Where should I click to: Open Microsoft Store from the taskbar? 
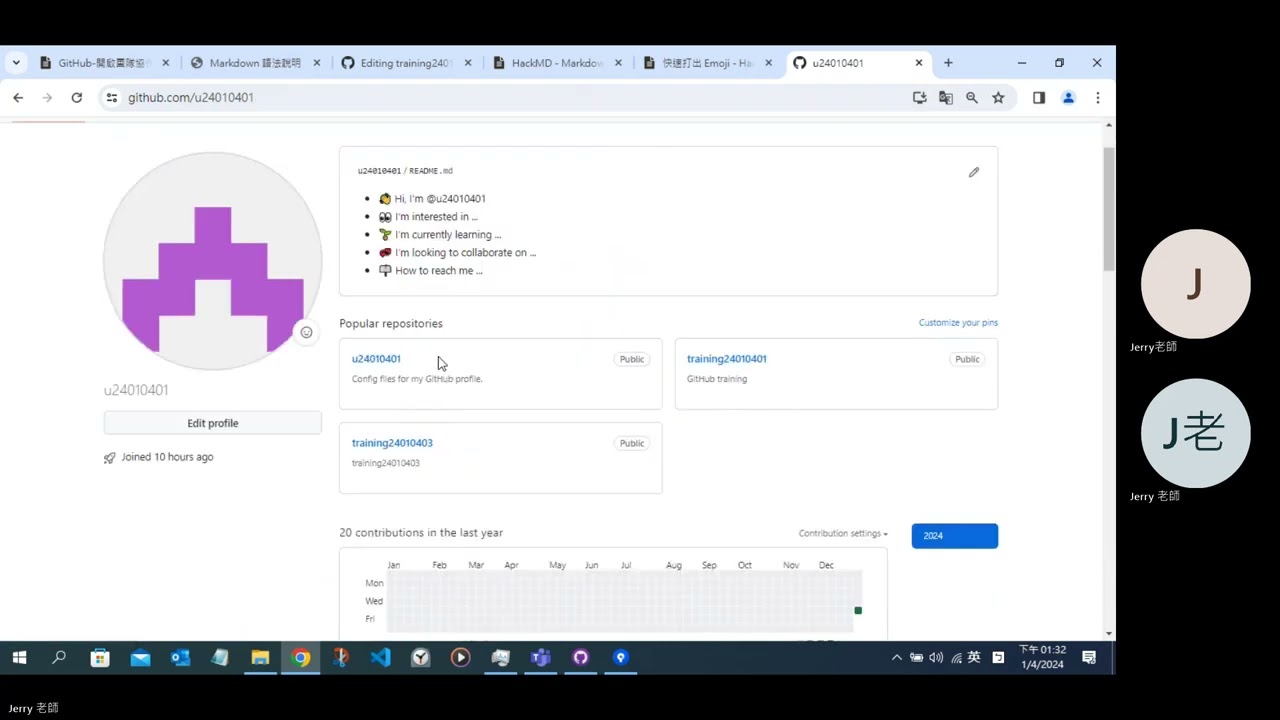[100, 658]
